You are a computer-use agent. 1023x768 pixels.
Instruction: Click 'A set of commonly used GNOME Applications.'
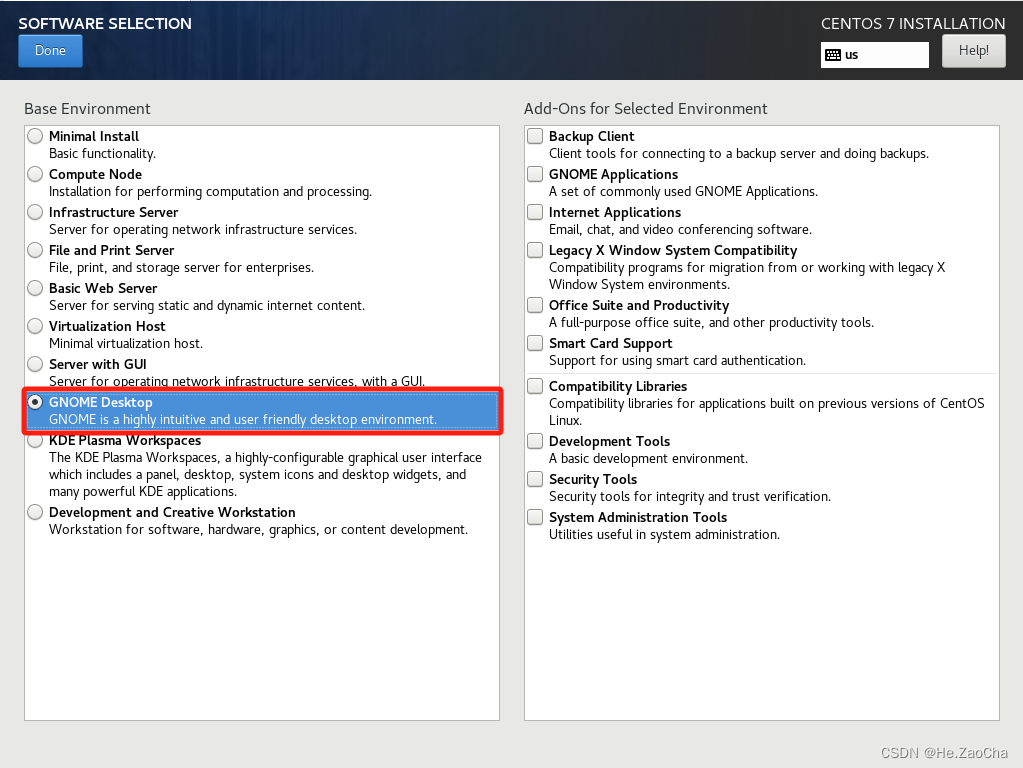pyautogui.click(x=683, y=191)
